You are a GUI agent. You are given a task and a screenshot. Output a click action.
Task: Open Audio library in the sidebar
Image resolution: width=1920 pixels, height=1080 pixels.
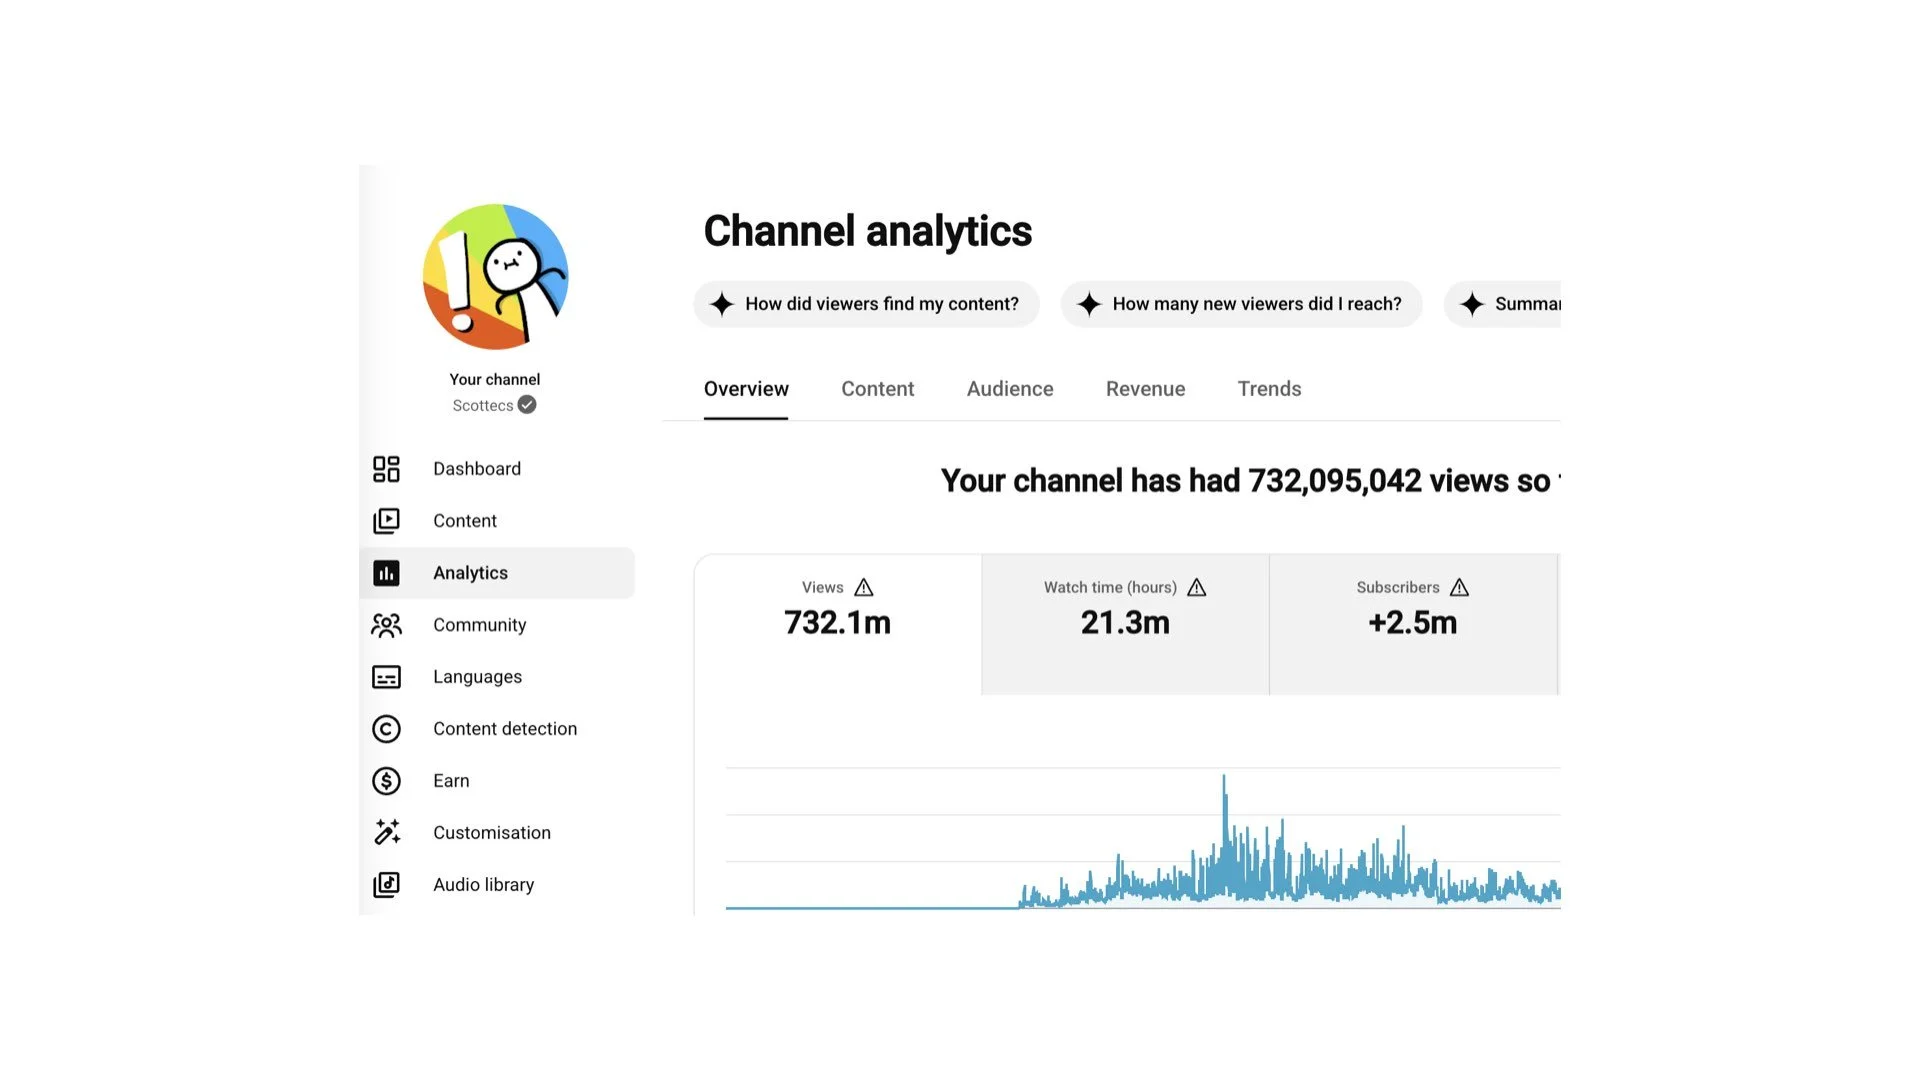tap(497, 885)
